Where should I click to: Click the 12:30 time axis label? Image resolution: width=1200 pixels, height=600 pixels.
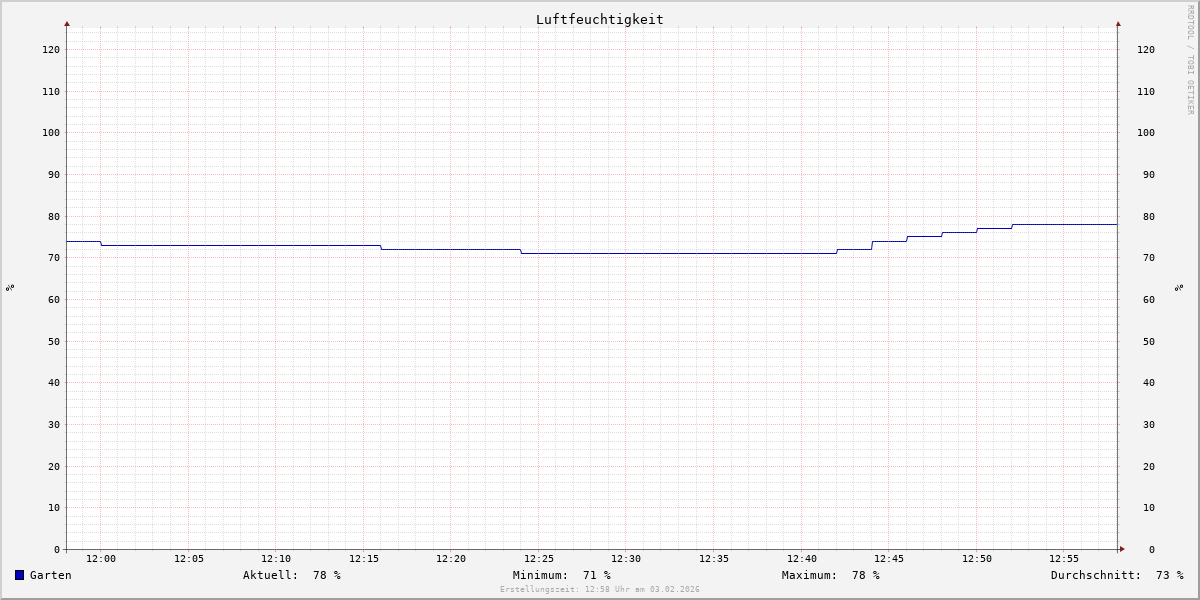tap(626, 559)
